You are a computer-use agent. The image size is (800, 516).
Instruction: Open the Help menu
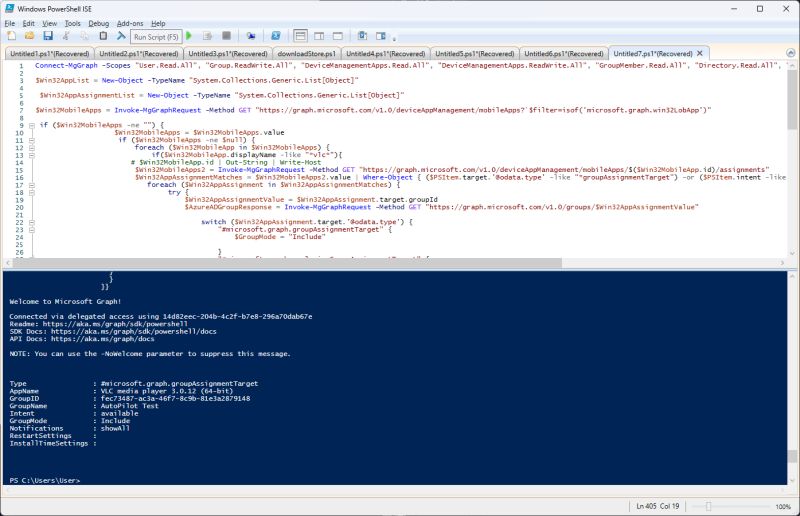[x=158, y=23]
